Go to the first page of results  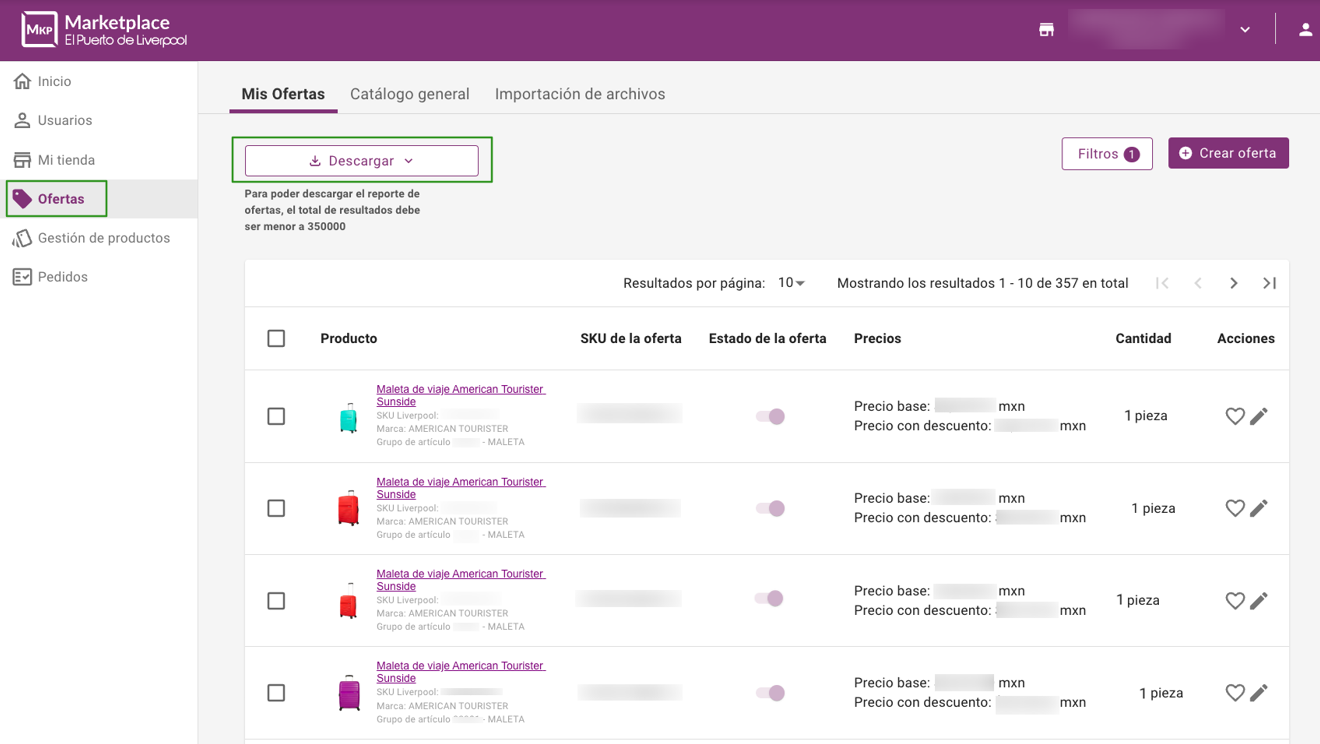click(x=1162, y=283)
